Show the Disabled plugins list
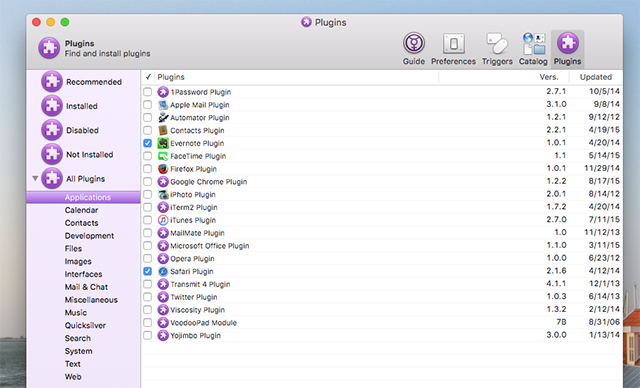 (82, 130)
